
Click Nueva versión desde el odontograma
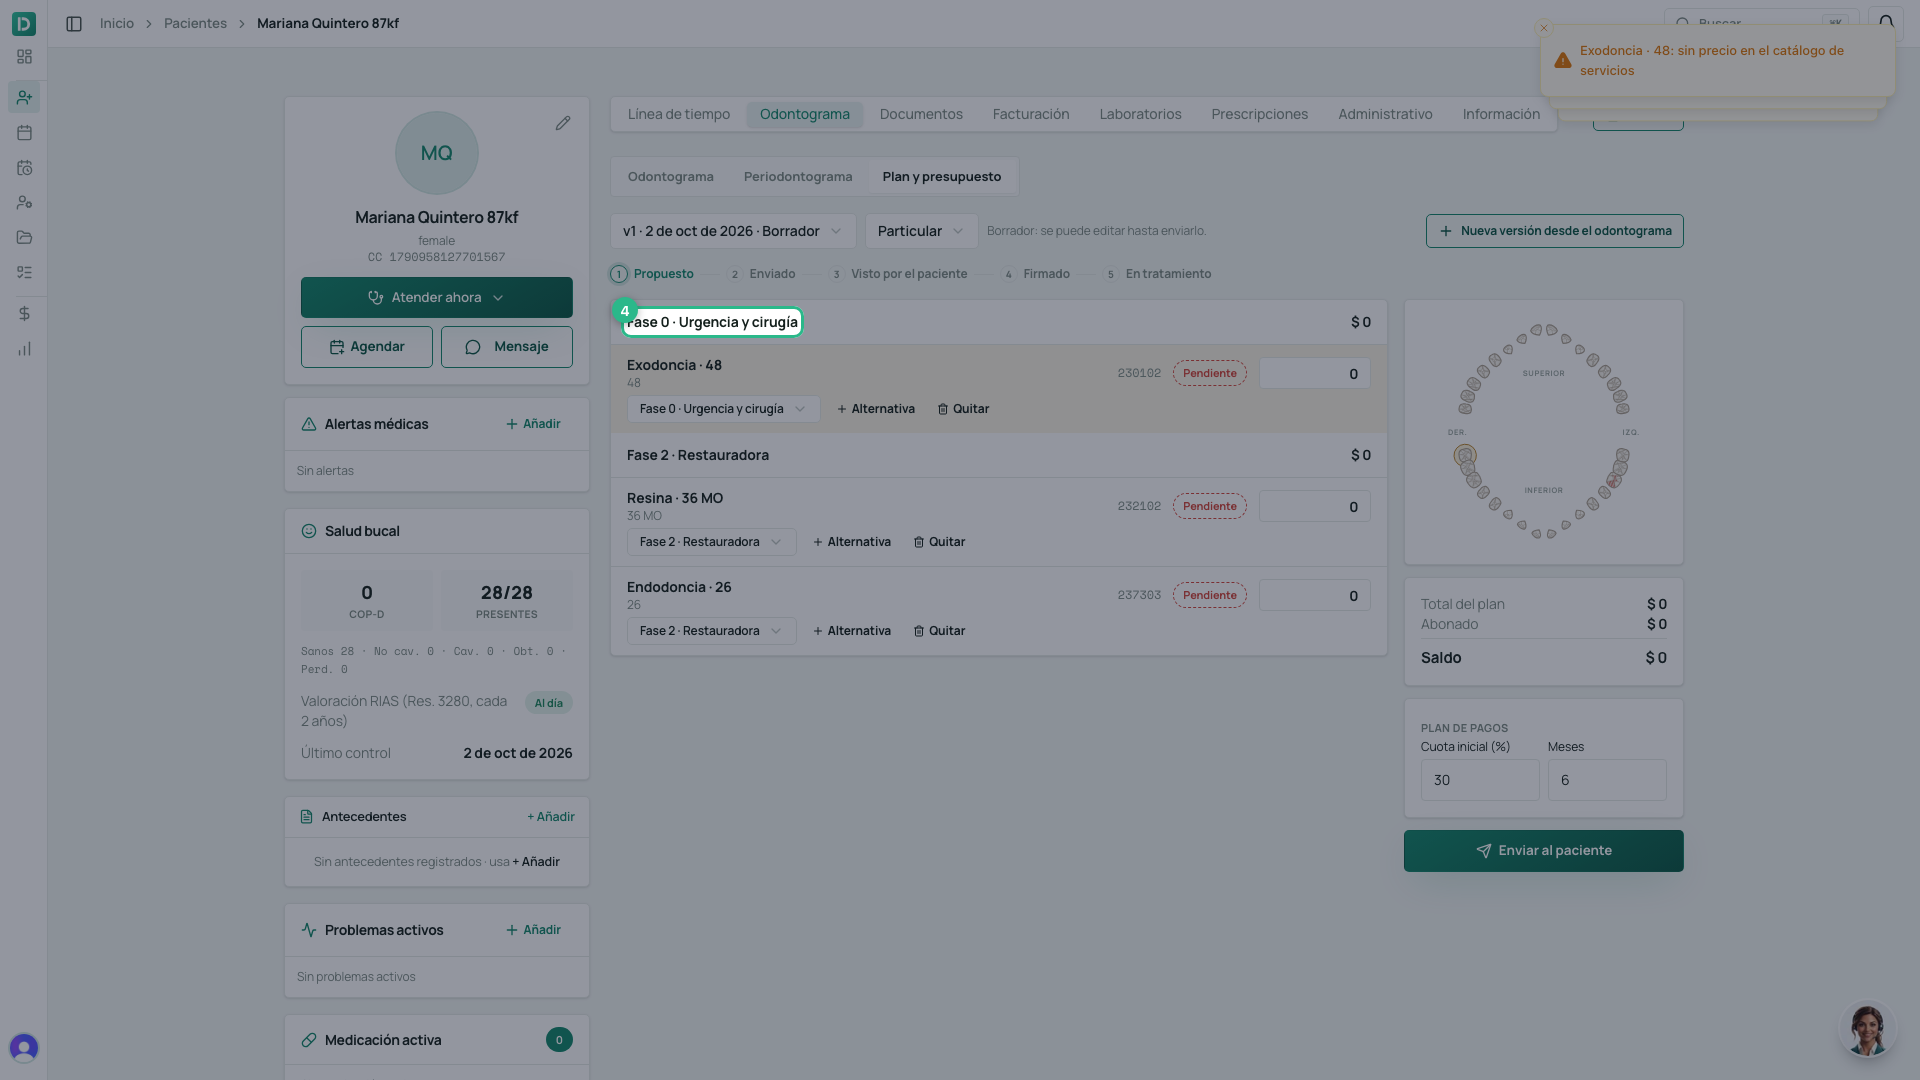1554,231
